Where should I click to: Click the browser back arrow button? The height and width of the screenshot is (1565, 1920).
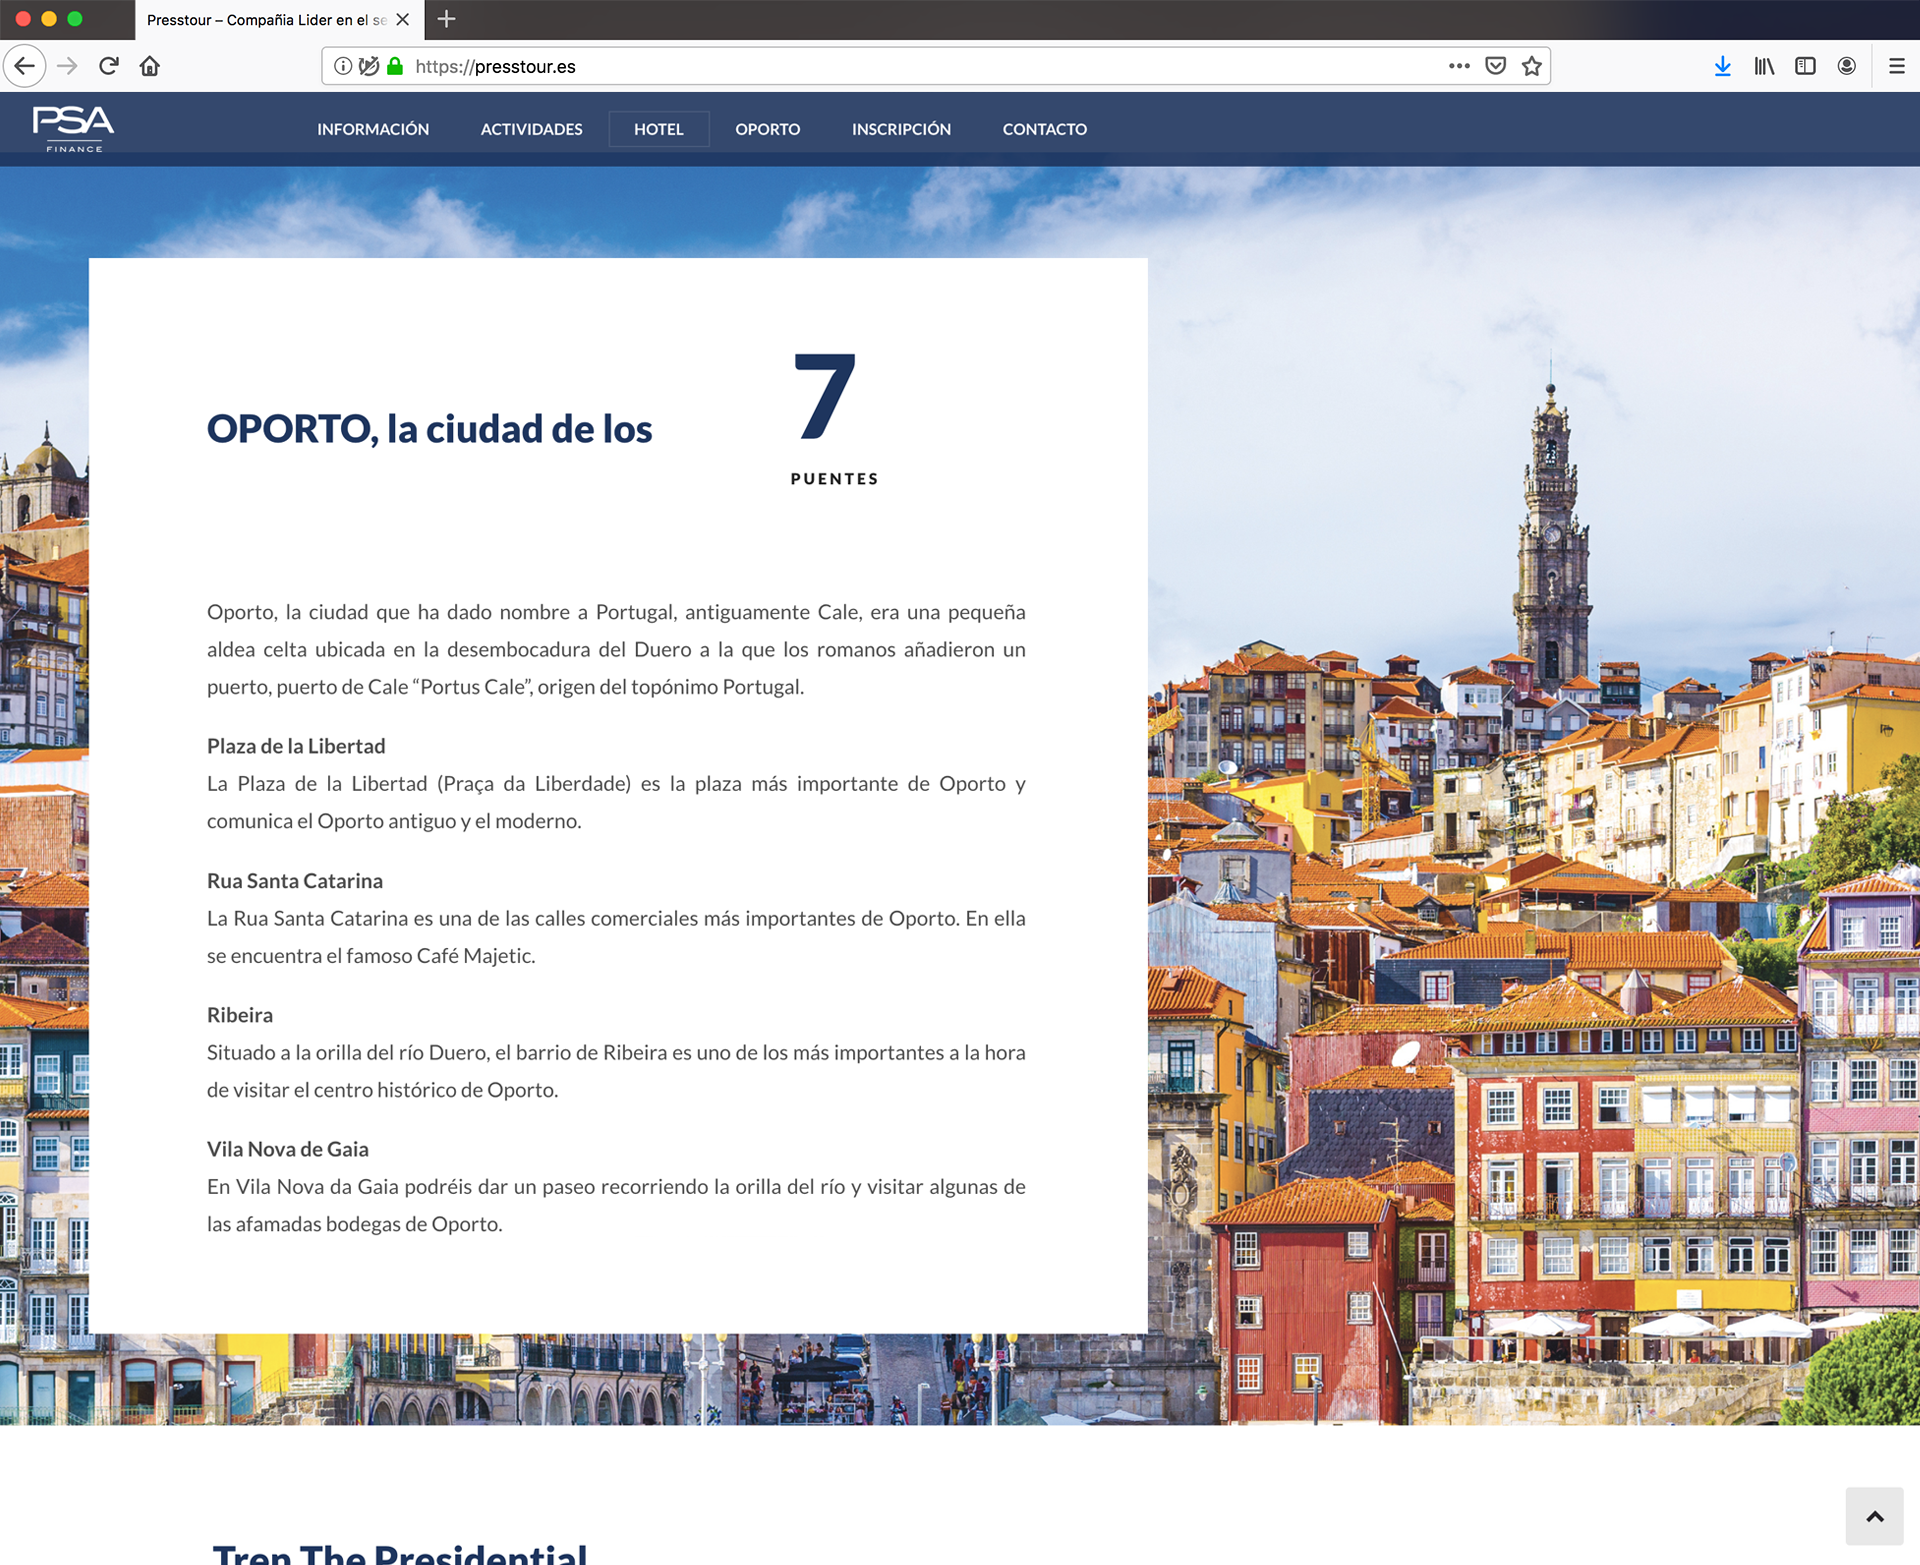25,66
